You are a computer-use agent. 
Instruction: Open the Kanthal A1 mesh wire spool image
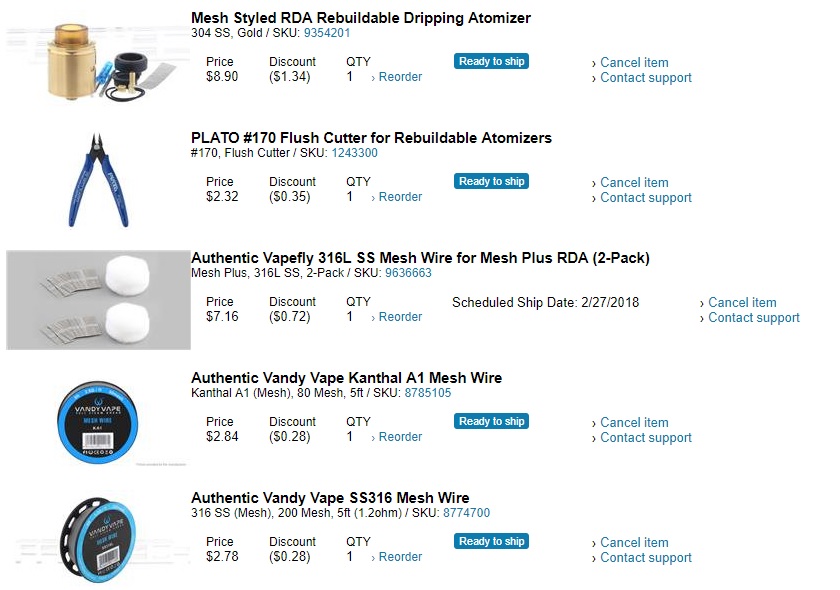click(98, 420)
